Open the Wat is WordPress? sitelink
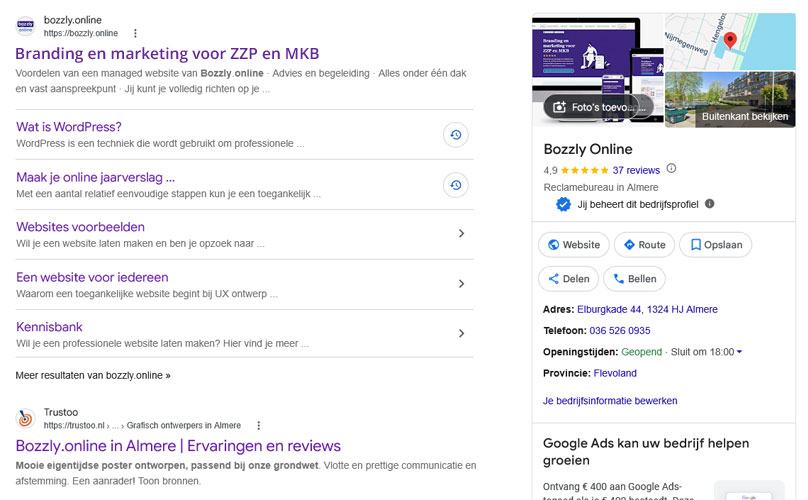 click(x=69, y=127)
